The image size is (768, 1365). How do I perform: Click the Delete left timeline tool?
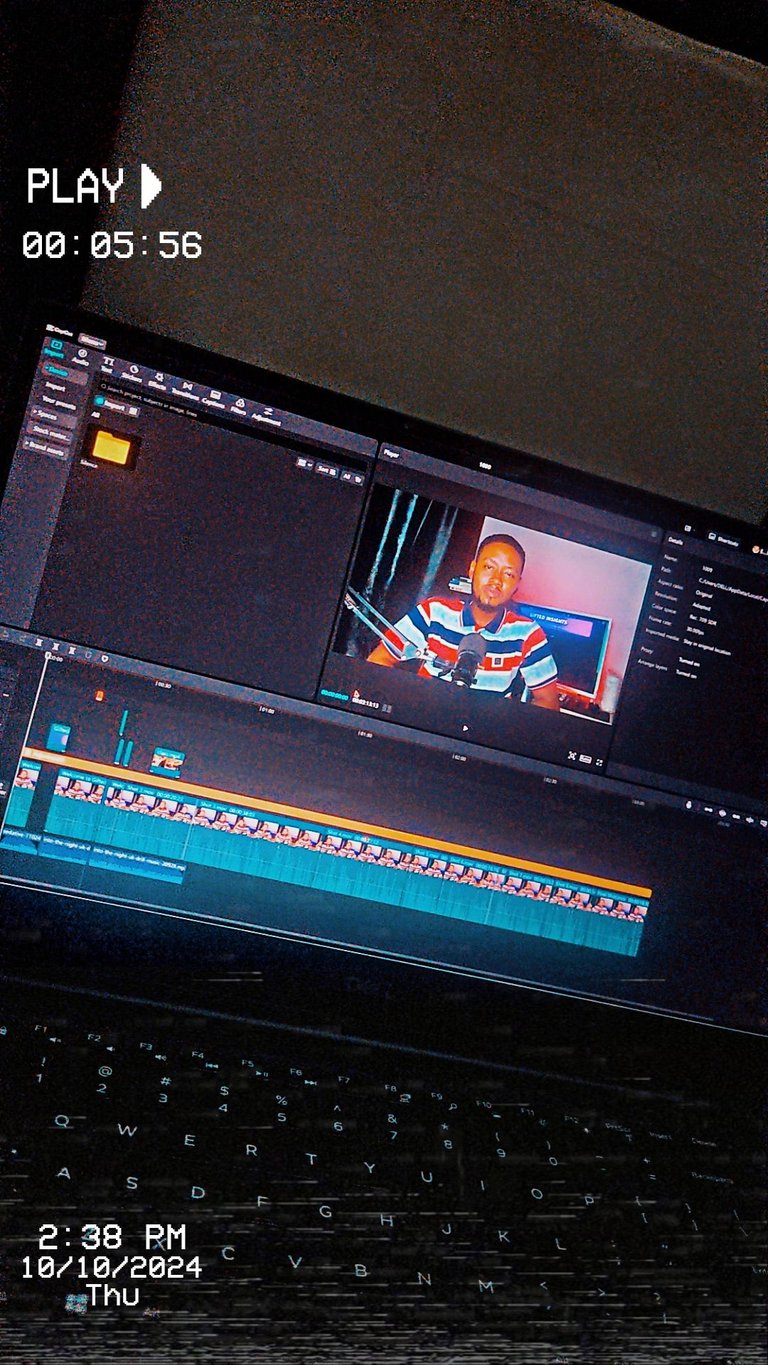55,646
